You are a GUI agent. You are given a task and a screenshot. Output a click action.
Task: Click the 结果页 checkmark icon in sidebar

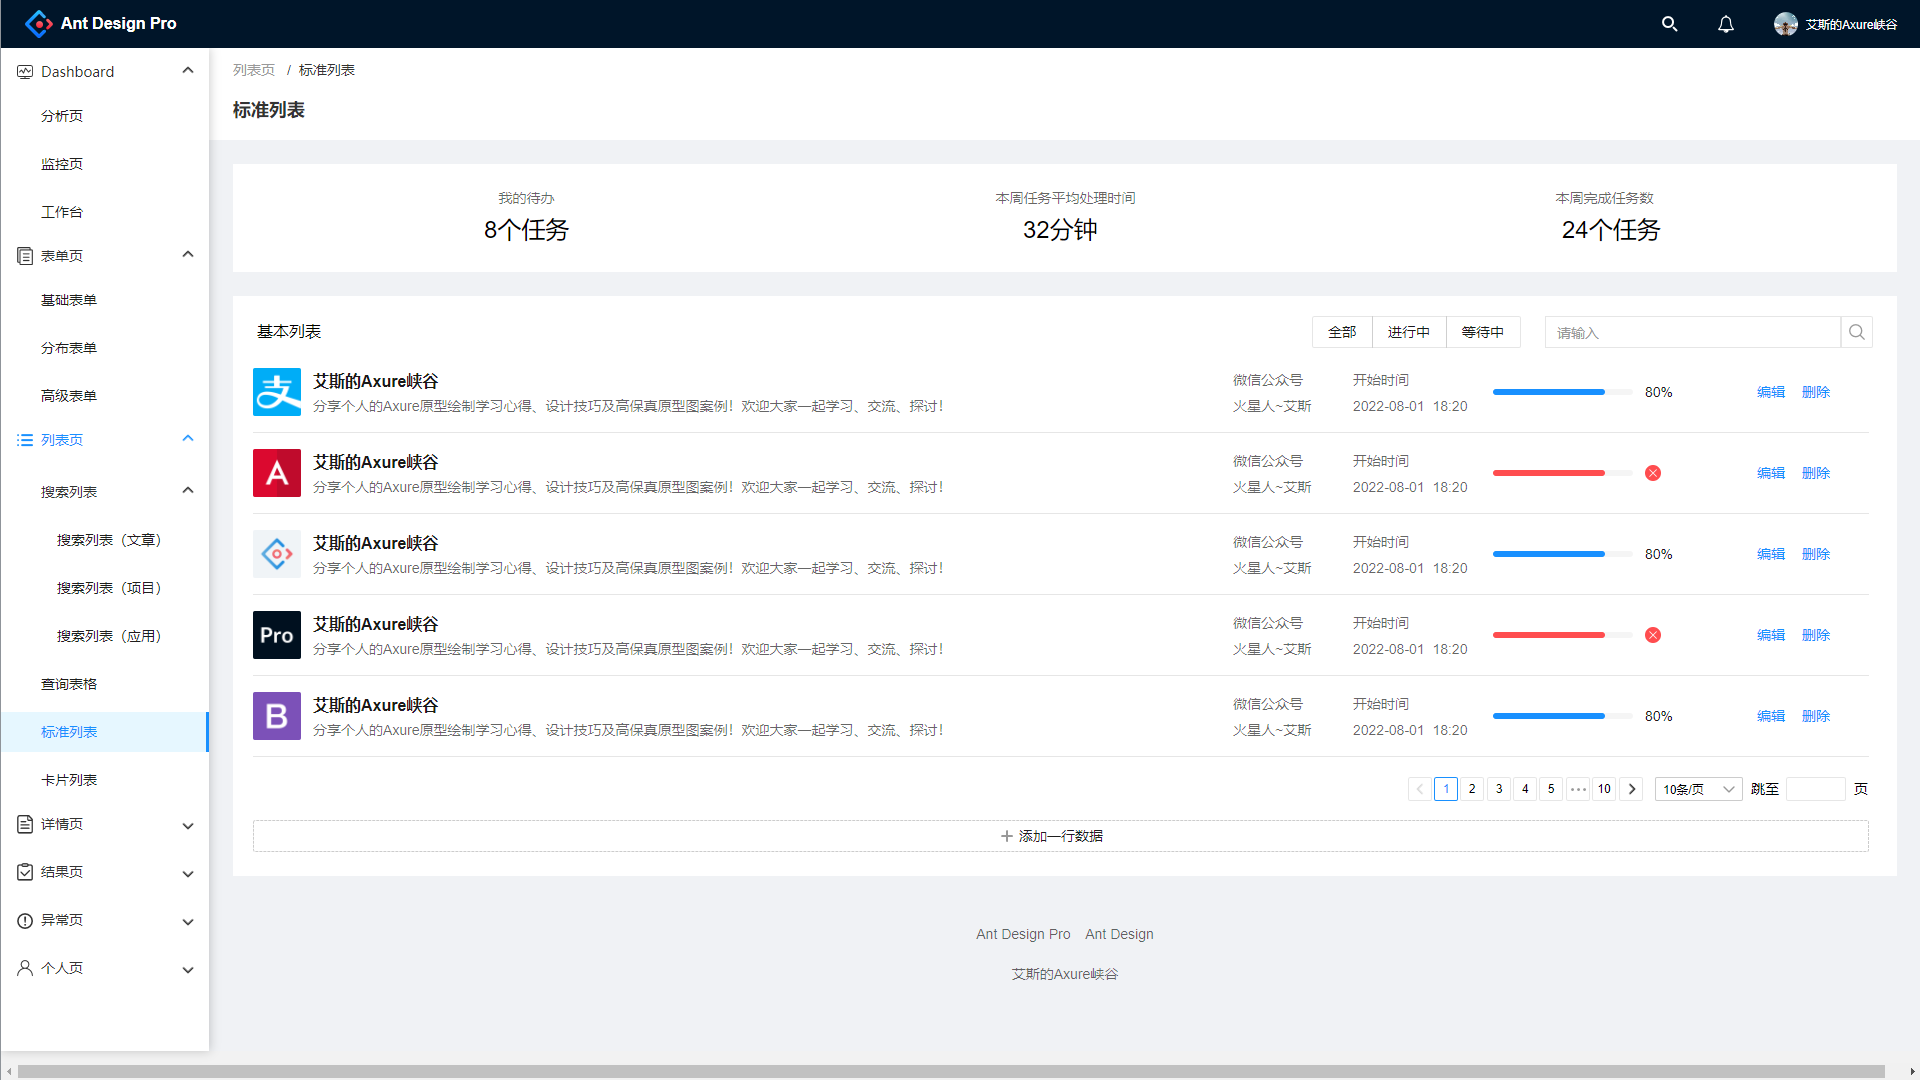25,872
